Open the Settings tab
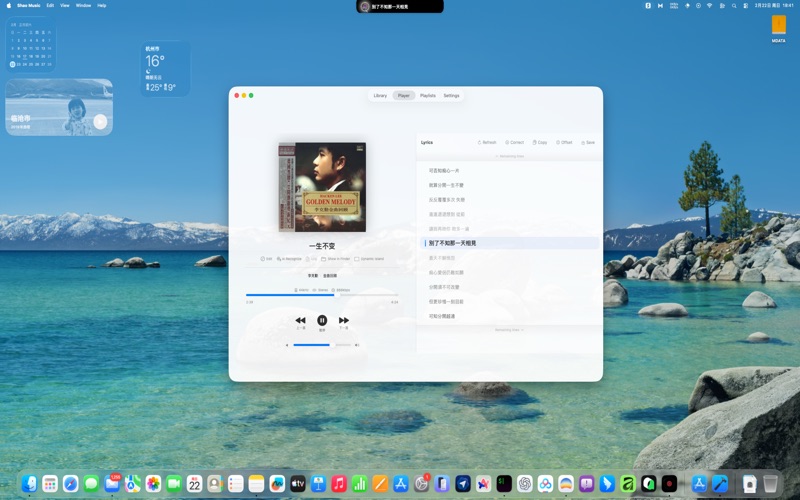Image resolution: width=800 pixels, height=500 pixels. tap(452, 96)
